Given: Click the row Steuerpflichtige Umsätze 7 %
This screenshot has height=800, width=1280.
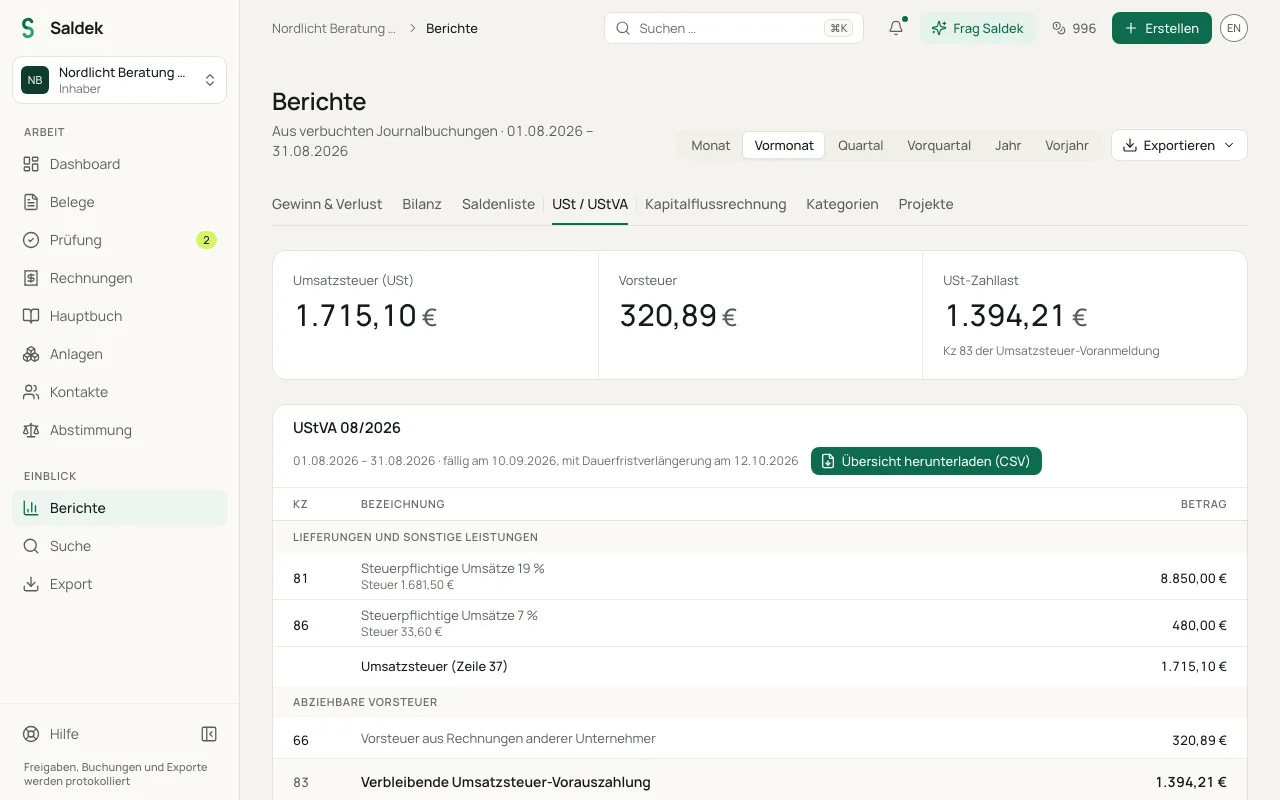Looking at the screenshot, I should tap(760, 624).
